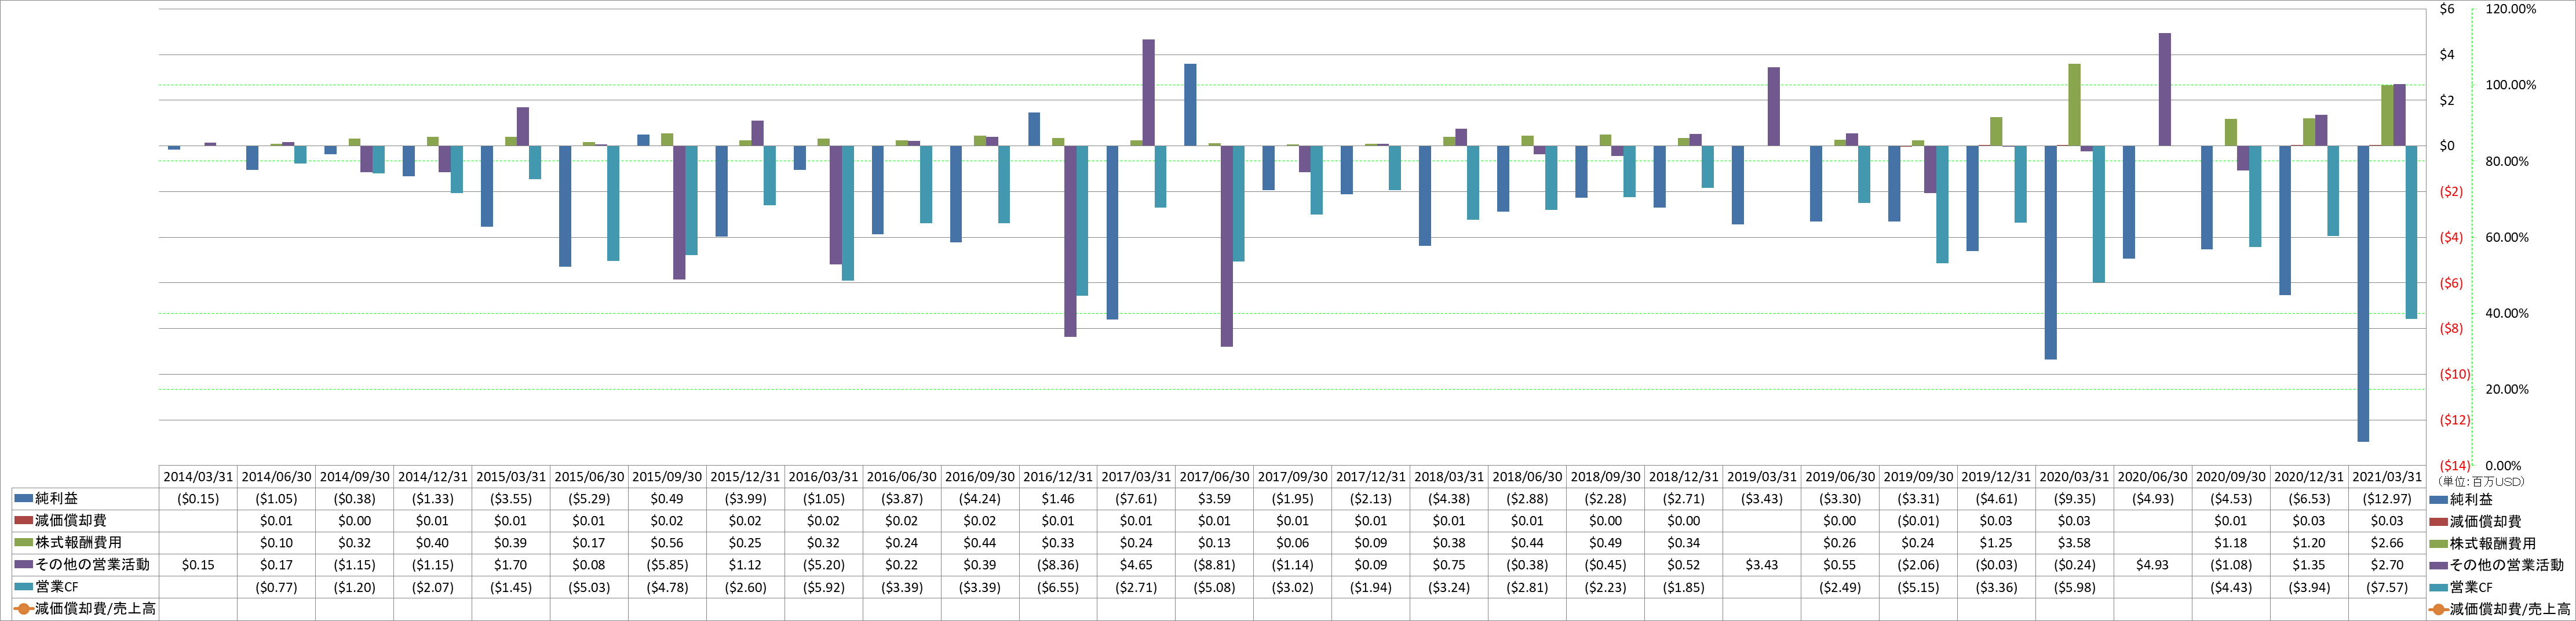Click the stock compensation cell $3.58
This screenshot has height=621, width=2576.
point(2074,543)
